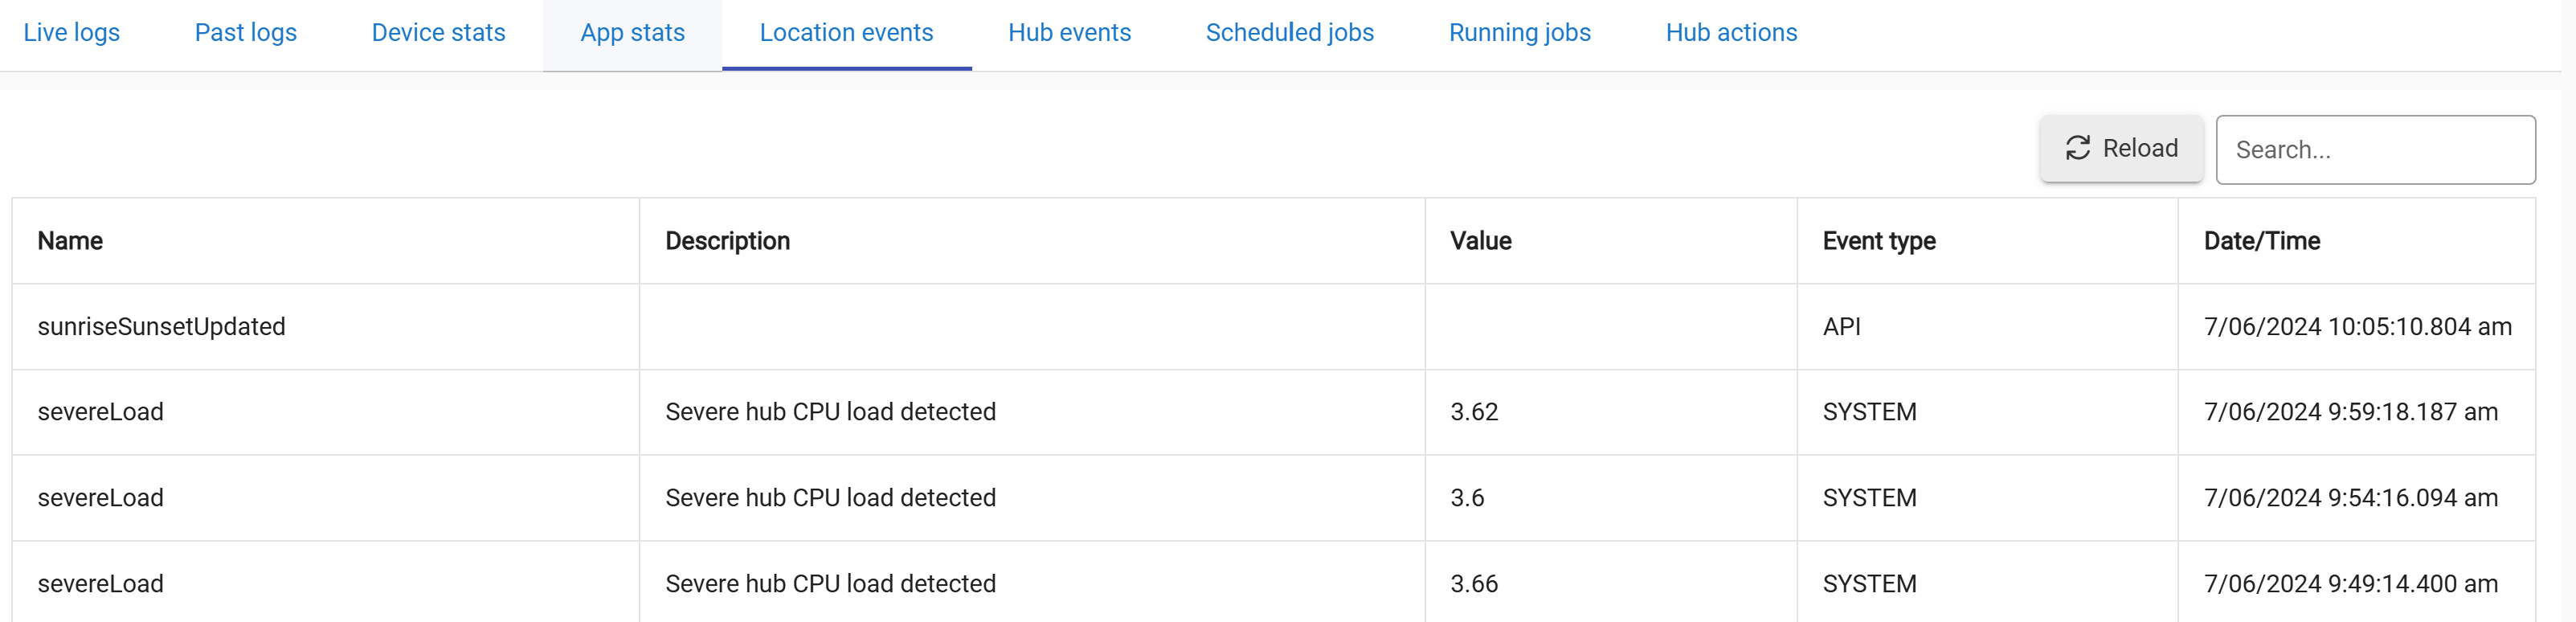Screen dimensions: 2576x622
Task: Select the App stats tab
Action: point(632,33)
